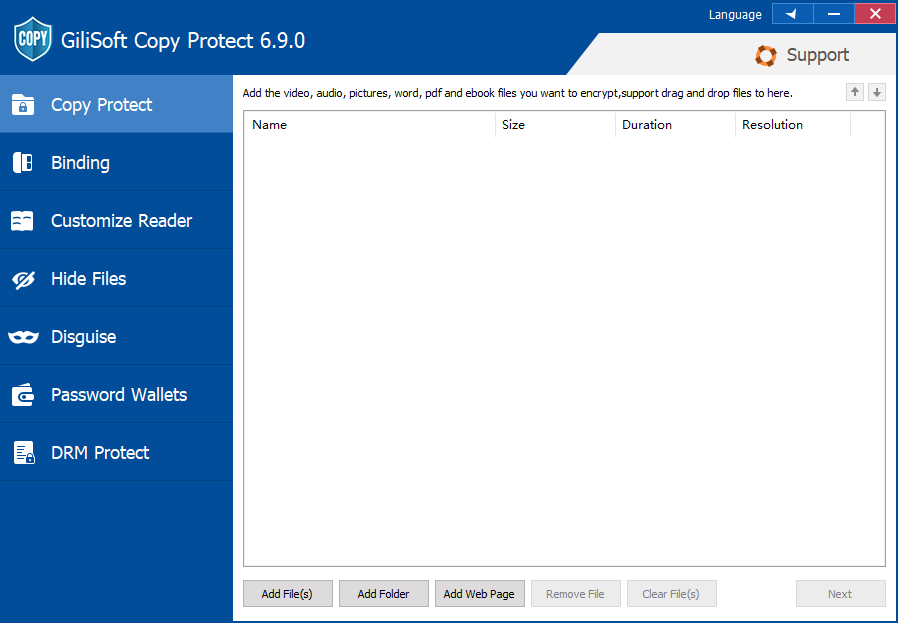
Task: Select the Disguise section
Action: (x=116, y=337)
